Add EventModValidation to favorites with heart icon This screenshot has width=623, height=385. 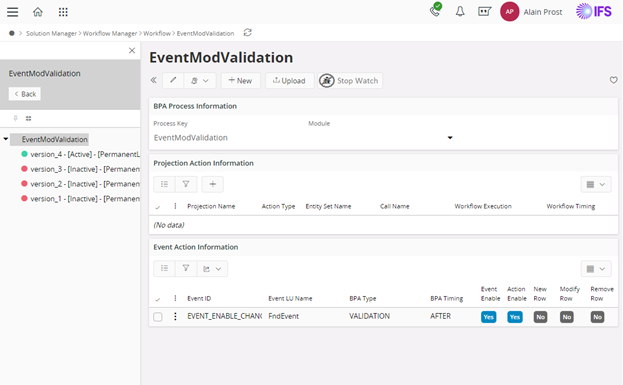[613, 80]
